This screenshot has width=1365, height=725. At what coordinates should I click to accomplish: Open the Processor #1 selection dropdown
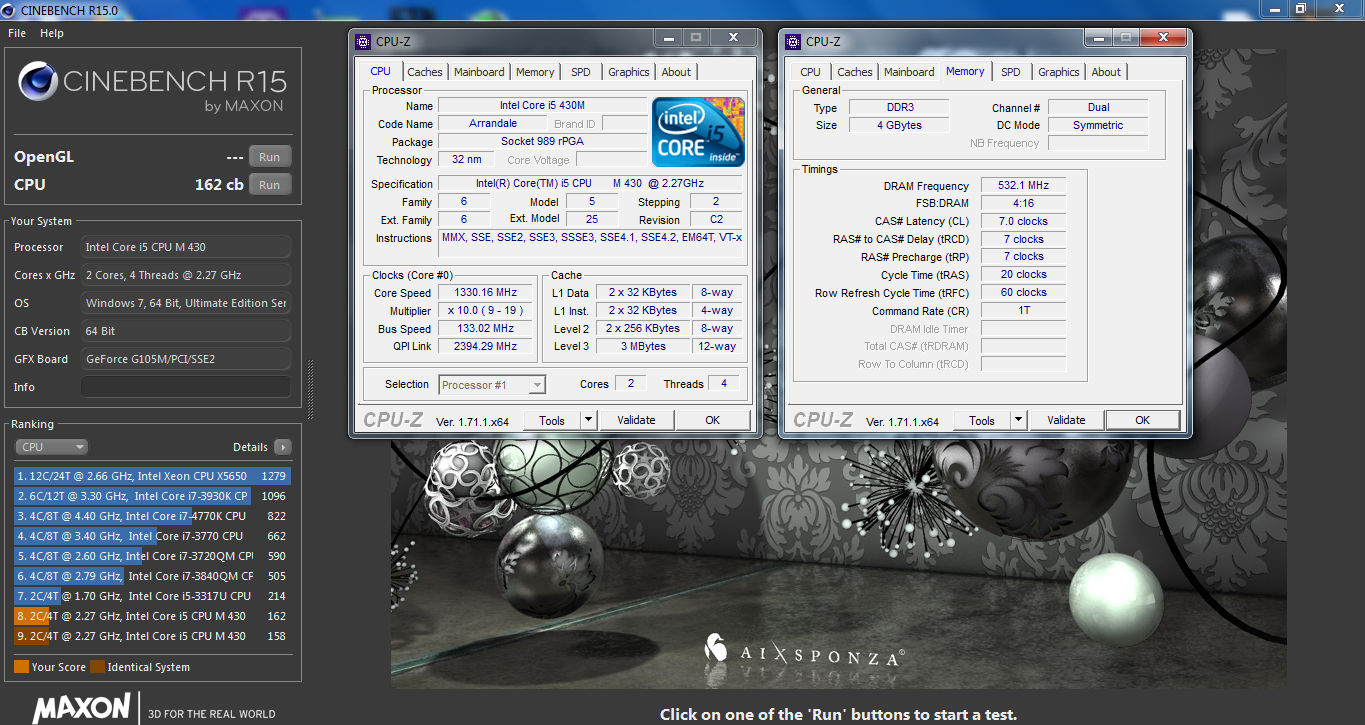pyautogui.click(x=492, y=384)
